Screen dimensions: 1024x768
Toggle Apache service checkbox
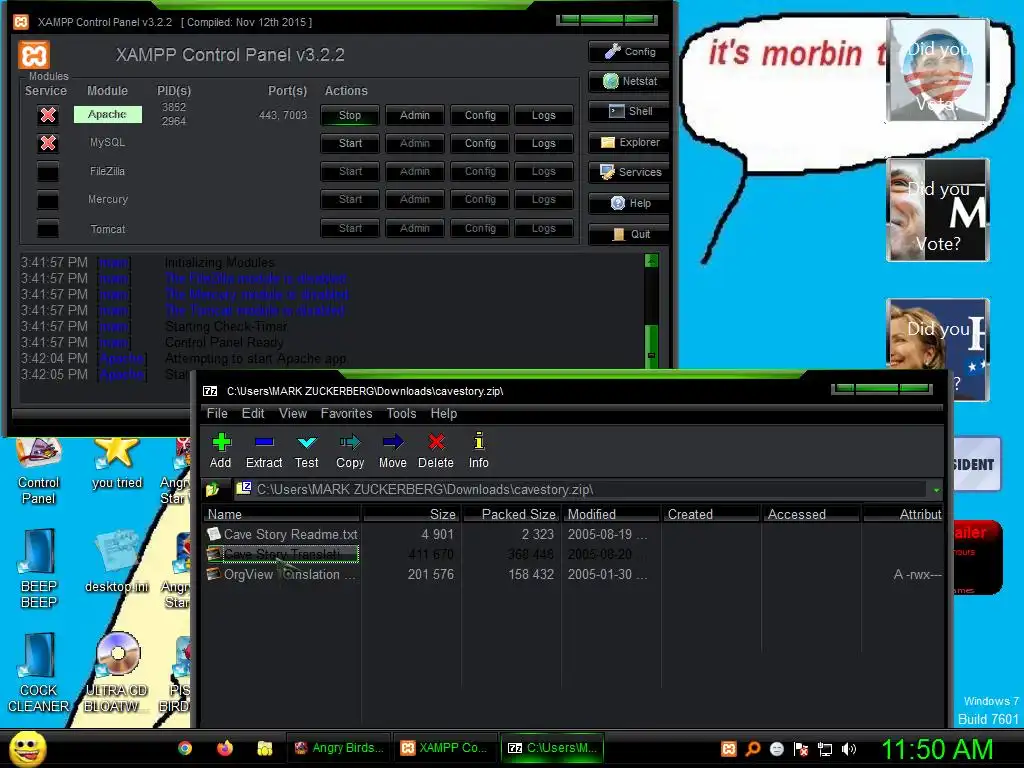coord(48,115)
